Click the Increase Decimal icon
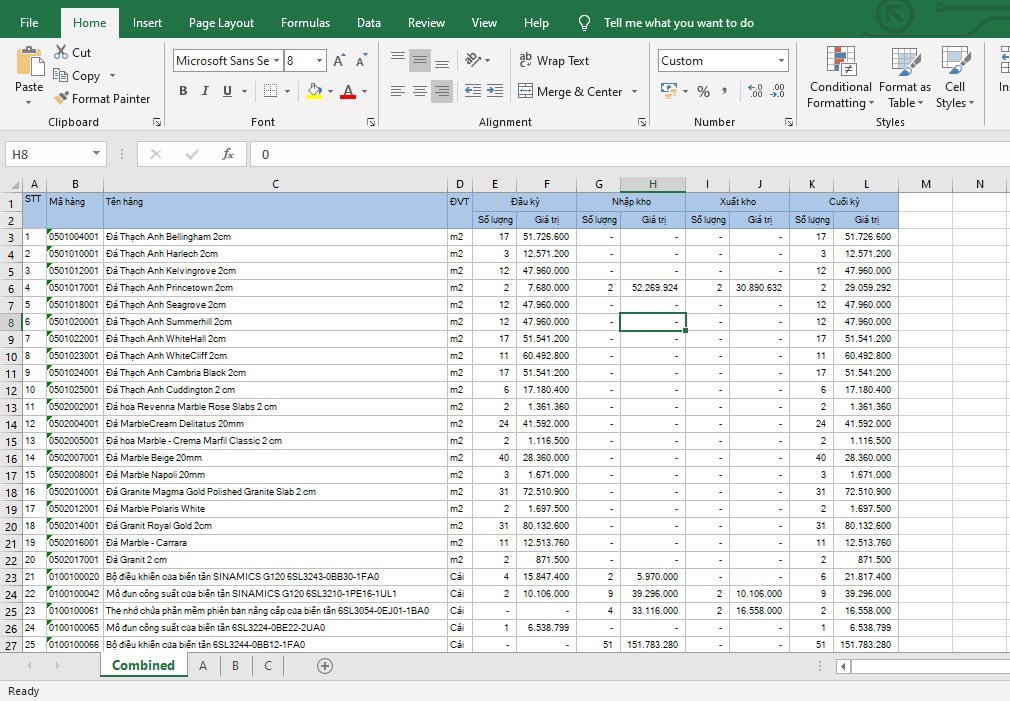 (x=754, y=91)
